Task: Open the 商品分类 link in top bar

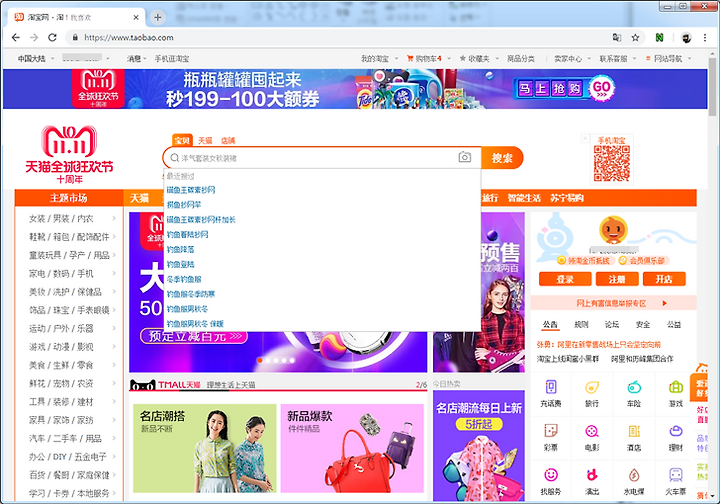Action: click(521, 59)
